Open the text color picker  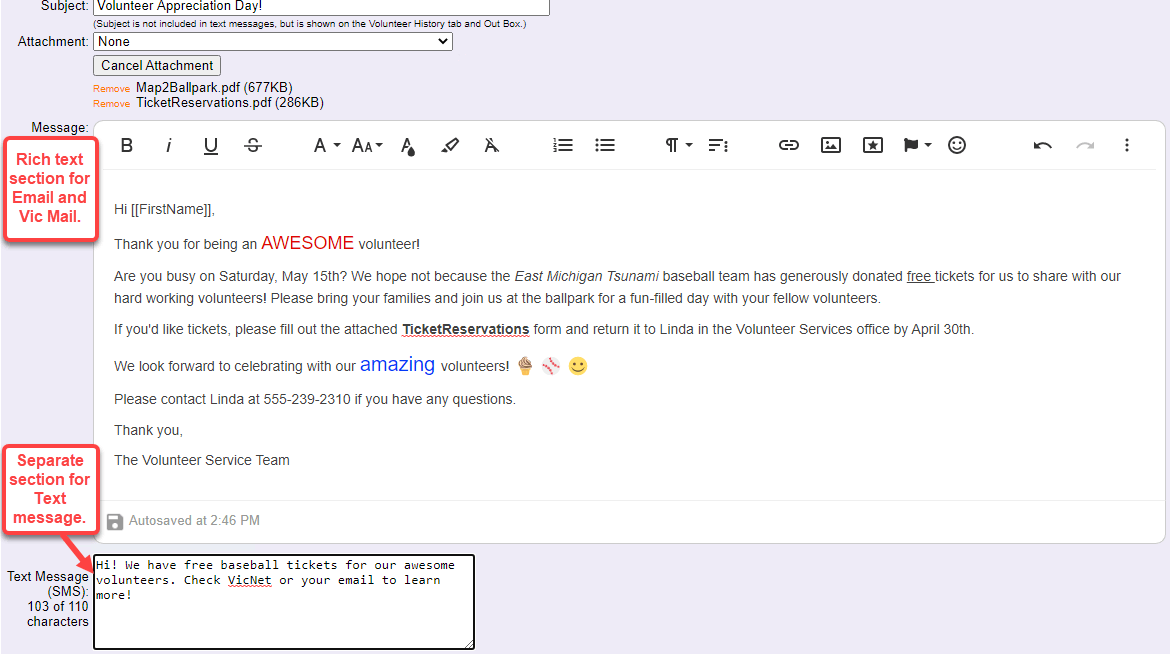pos(407,145)
